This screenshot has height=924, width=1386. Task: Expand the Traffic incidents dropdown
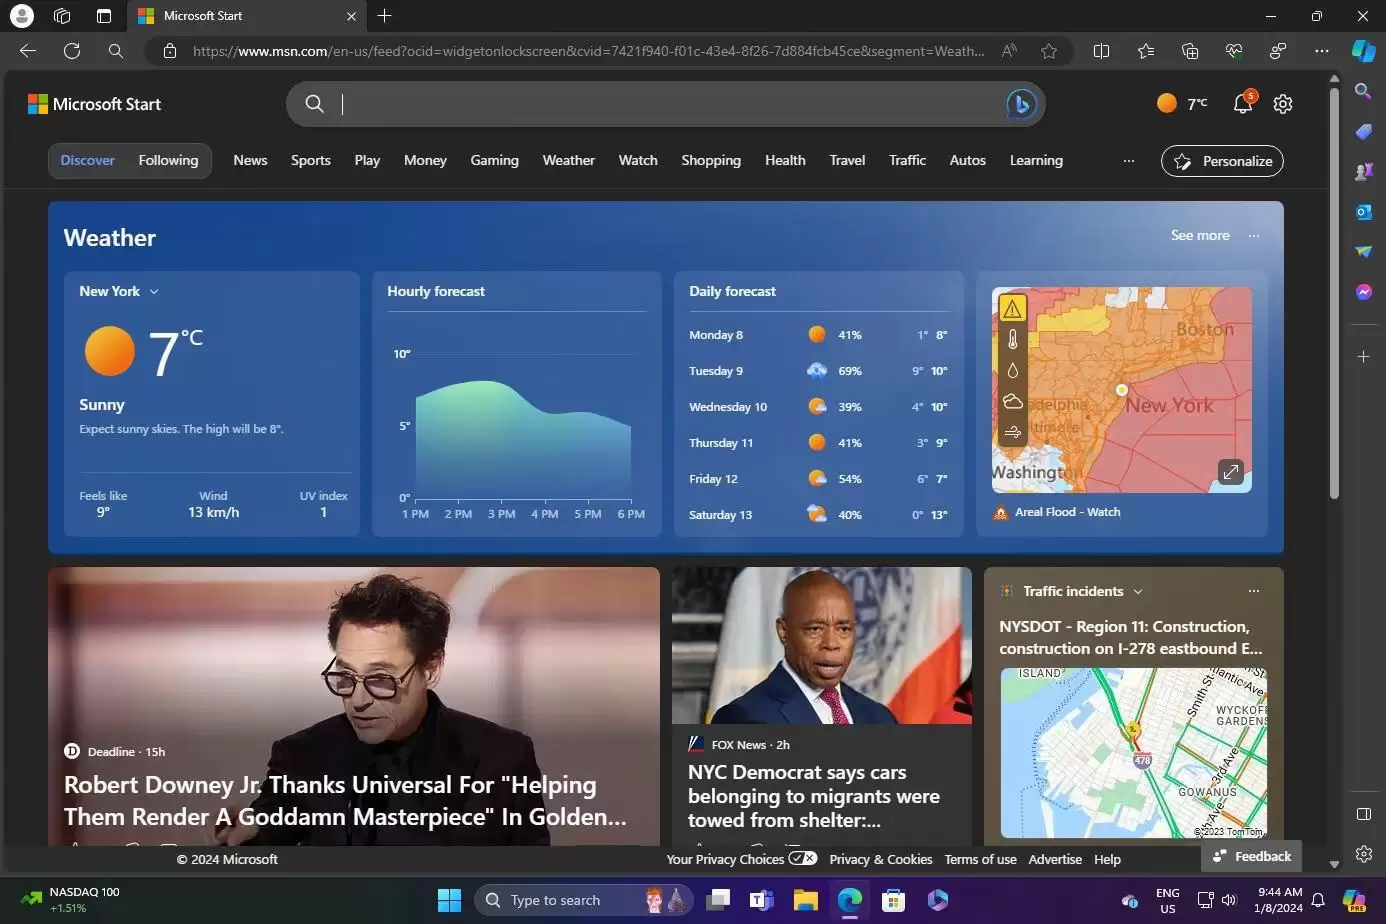point(1138,591)
